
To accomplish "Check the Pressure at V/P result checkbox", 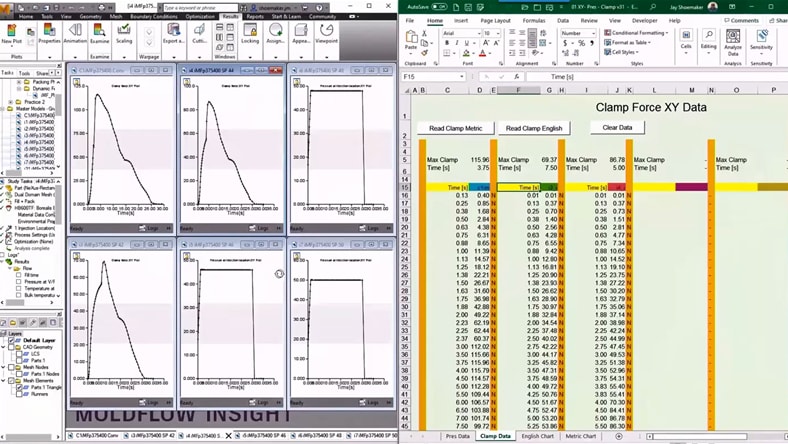I will (19, 282).
